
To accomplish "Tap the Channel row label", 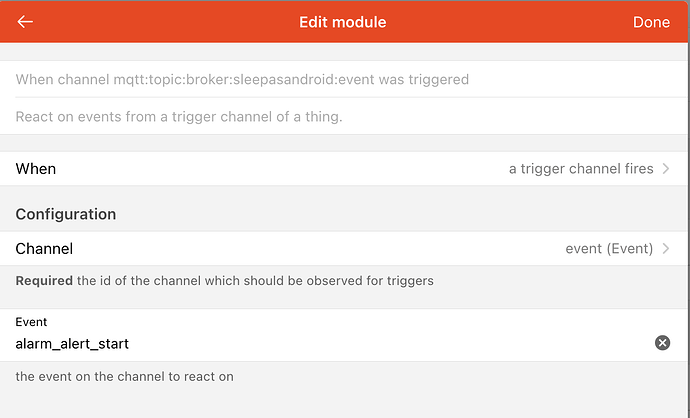I will pyautogui.click(x=44, y=249).
